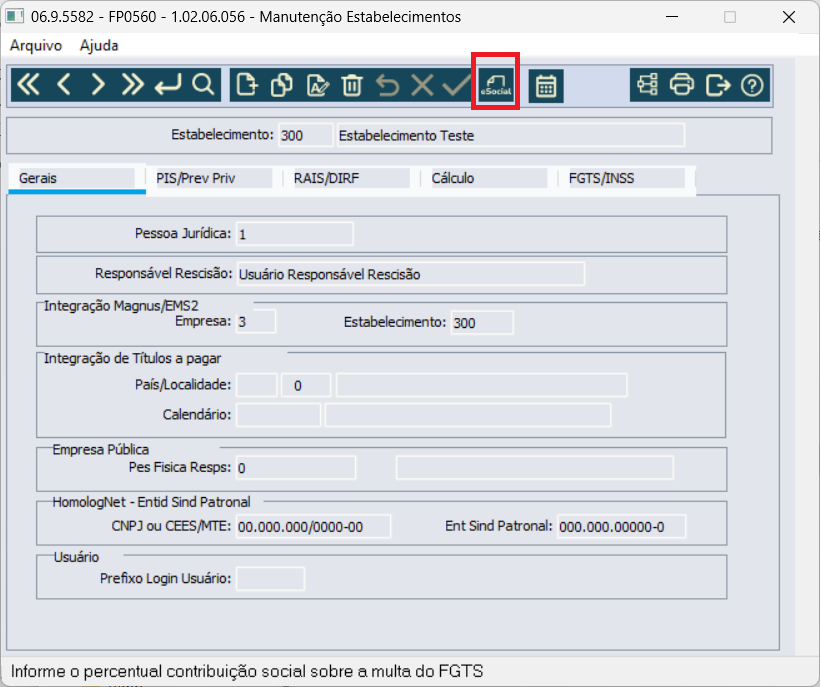Open the hierarchy structure icon
Screen dimensions: 821x687
647,84
